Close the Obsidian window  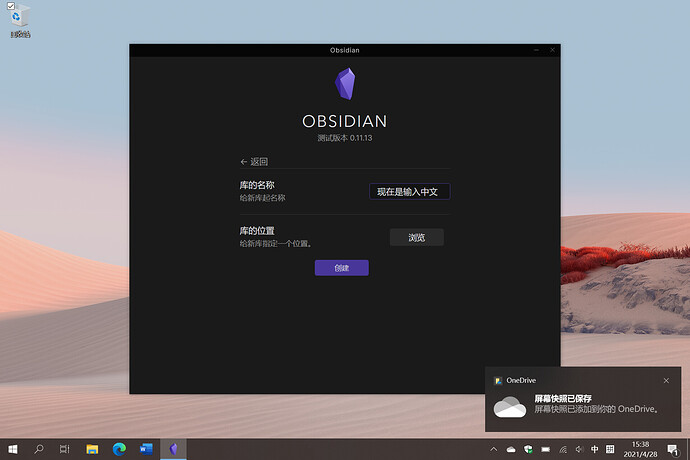552,50
